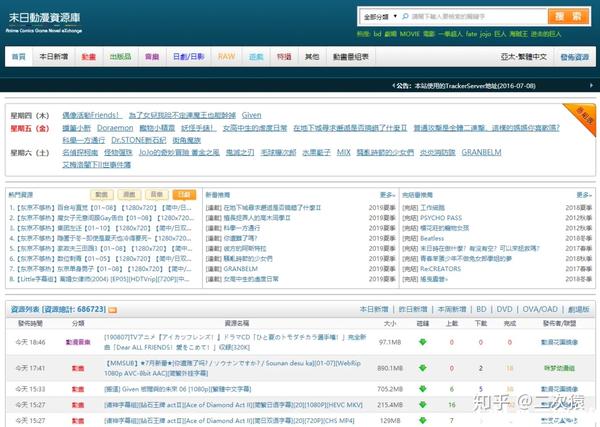Open GRANBELM in Saturday schedule row
Screen dimensions: 600x427
481,152
